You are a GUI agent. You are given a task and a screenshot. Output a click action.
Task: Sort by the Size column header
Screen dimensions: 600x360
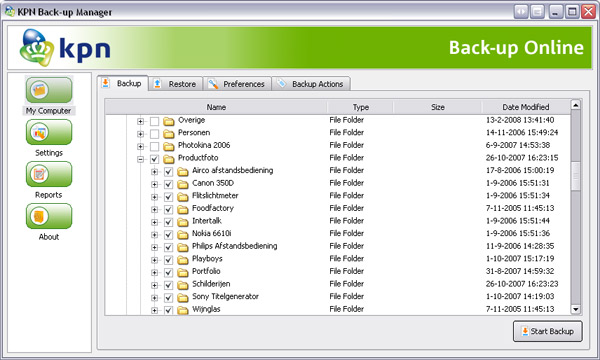(x=438, y=107)
